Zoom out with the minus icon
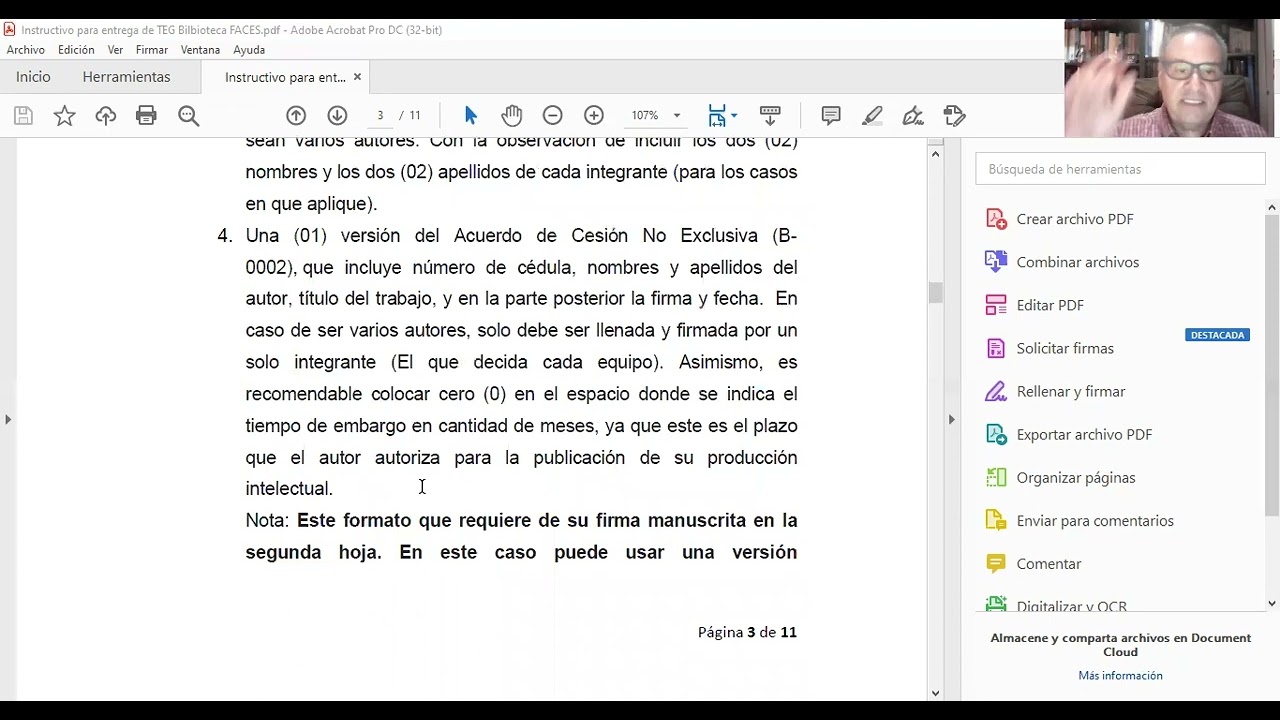 pos(552,116)
